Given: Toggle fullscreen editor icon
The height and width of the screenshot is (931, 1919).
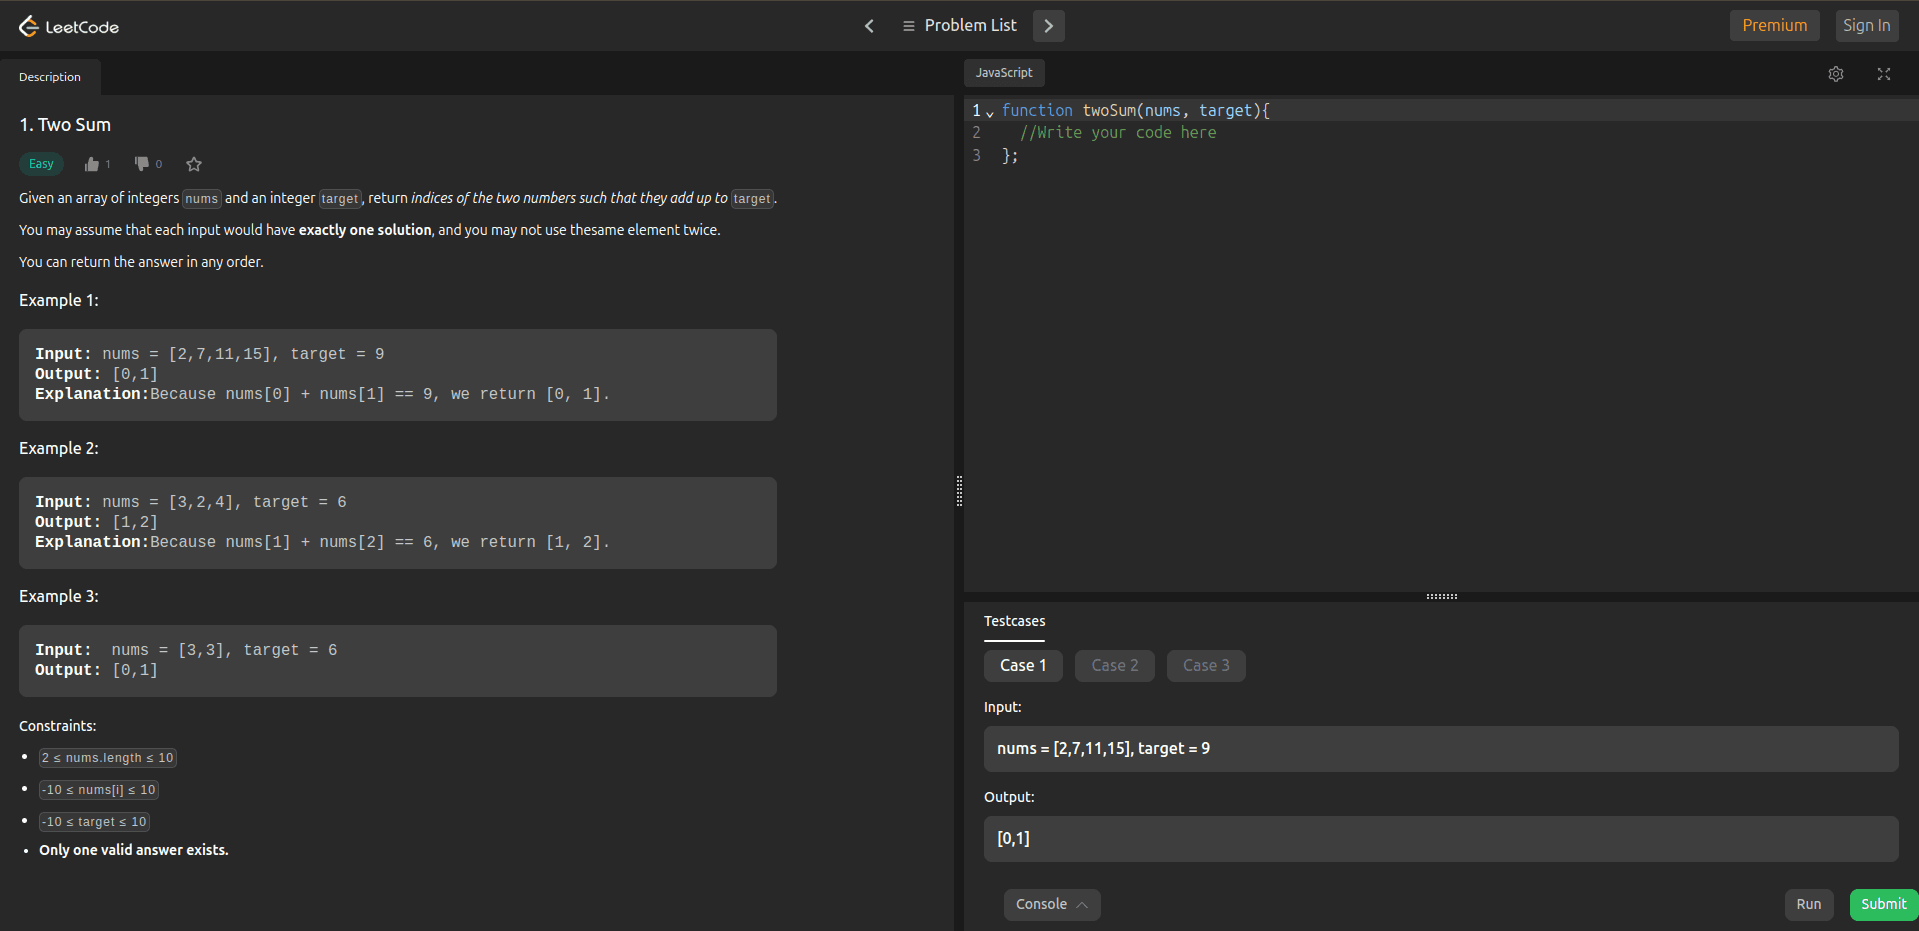Looking at the screenshot, I should click(x=1884, y=74).
